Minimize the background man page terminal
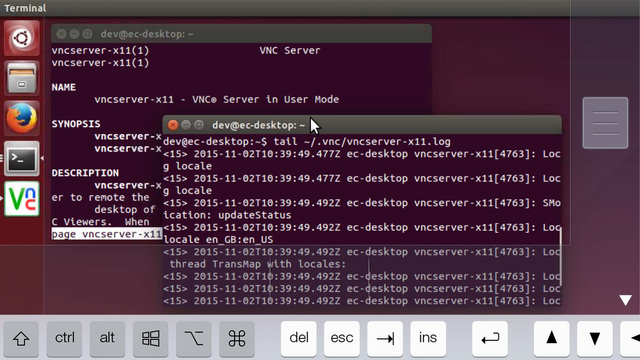Viewport: 640px width, 360px height. 74,34
